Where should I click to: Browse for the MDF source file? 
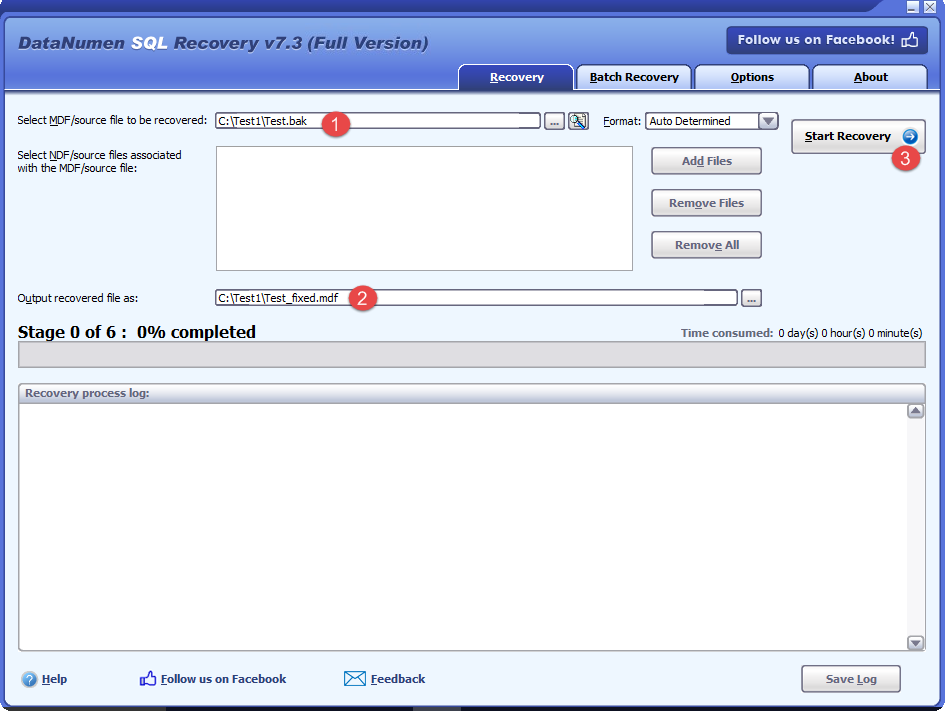(x=555, y=121)
